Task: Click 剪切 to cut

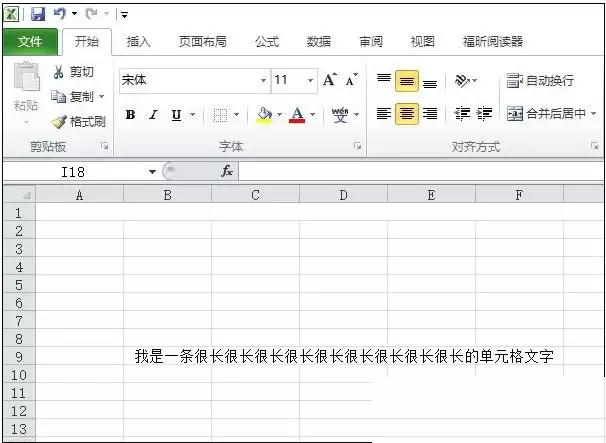Action: tap(73, 72)
